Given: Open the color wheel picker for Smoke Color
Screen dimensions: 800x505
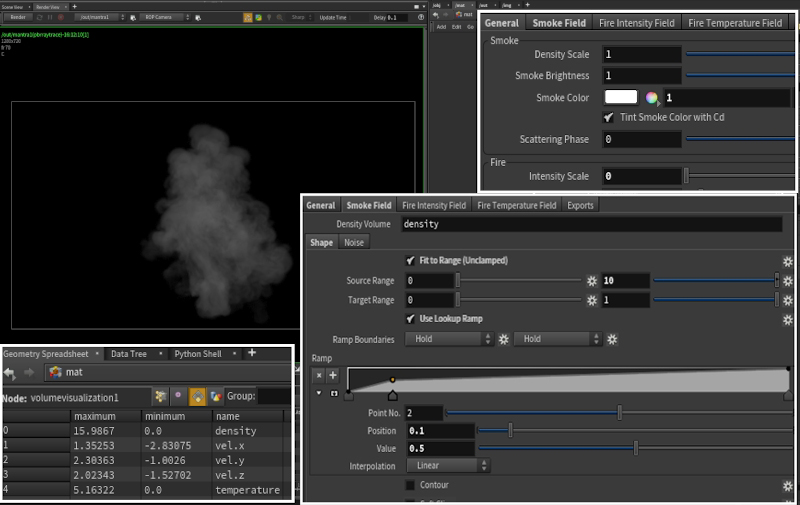Looking at the screenshot, I should [652, 97].
